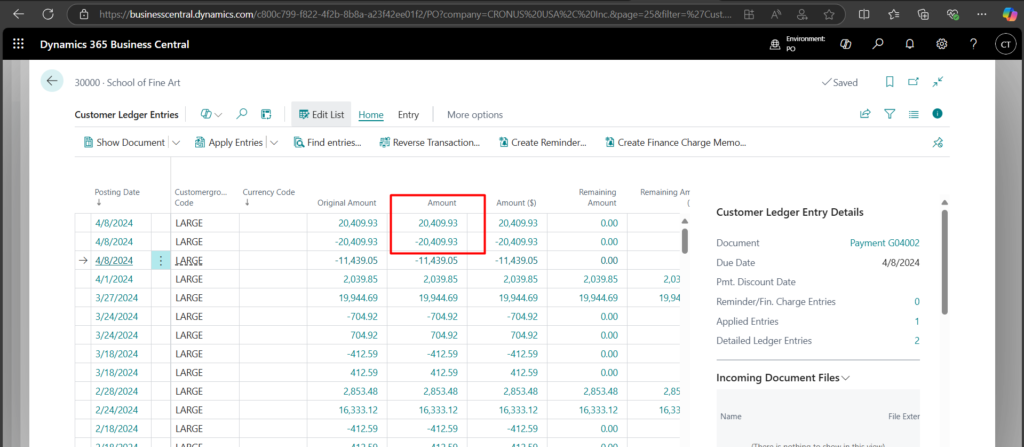Viewport: 1024px width, 447px height.
Task: Click the bookmark icon next to Saved
Action: tap(889, 82)
